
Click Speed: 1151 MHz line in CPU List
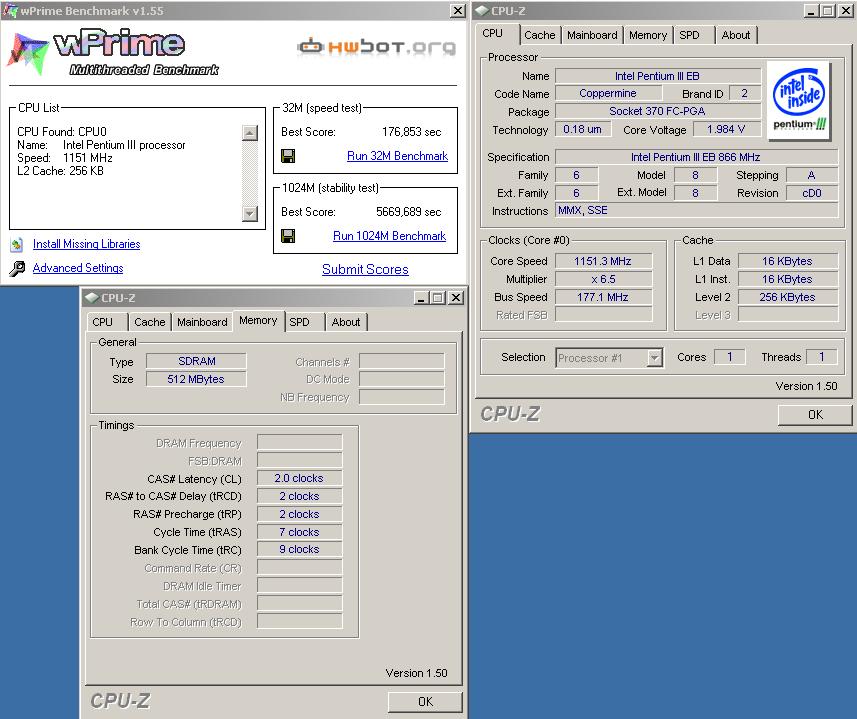pos(64,158)
